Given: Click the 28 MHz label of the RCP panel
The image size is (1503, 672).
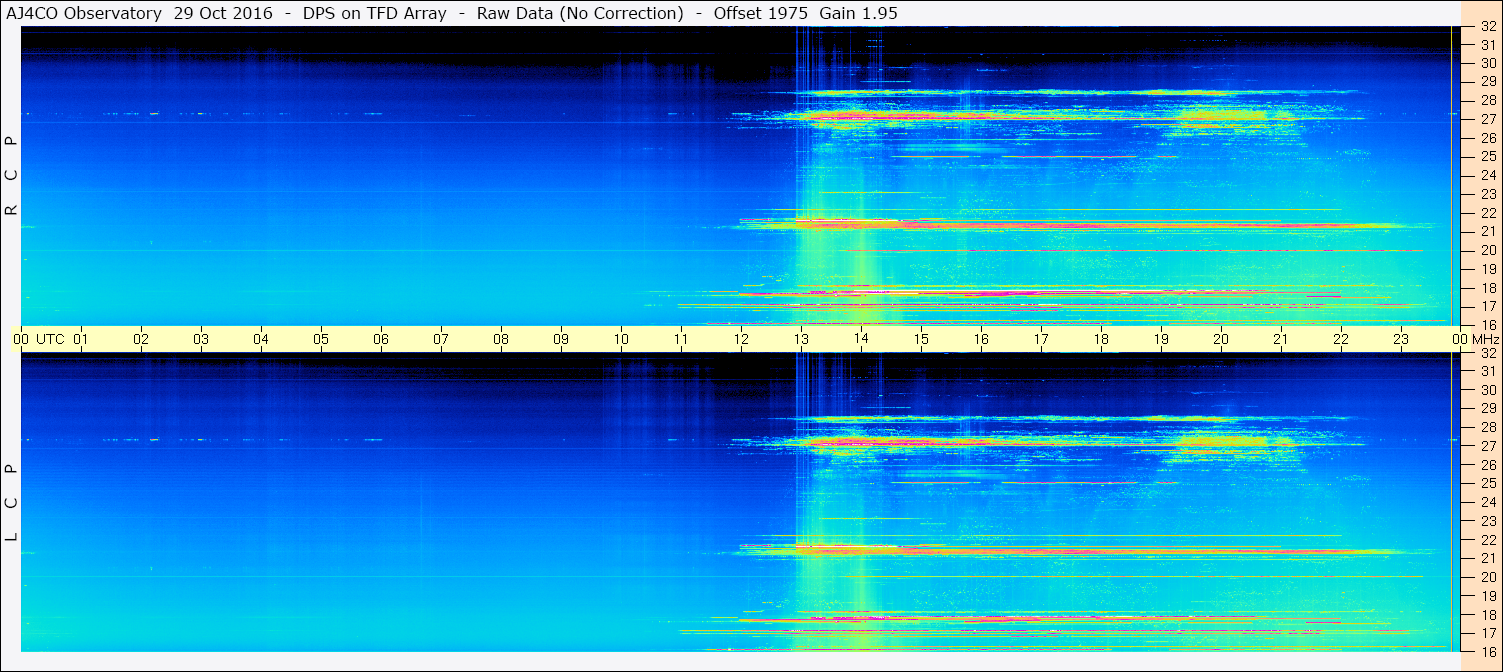Looking at the screenshot, I should (1487, 100).
